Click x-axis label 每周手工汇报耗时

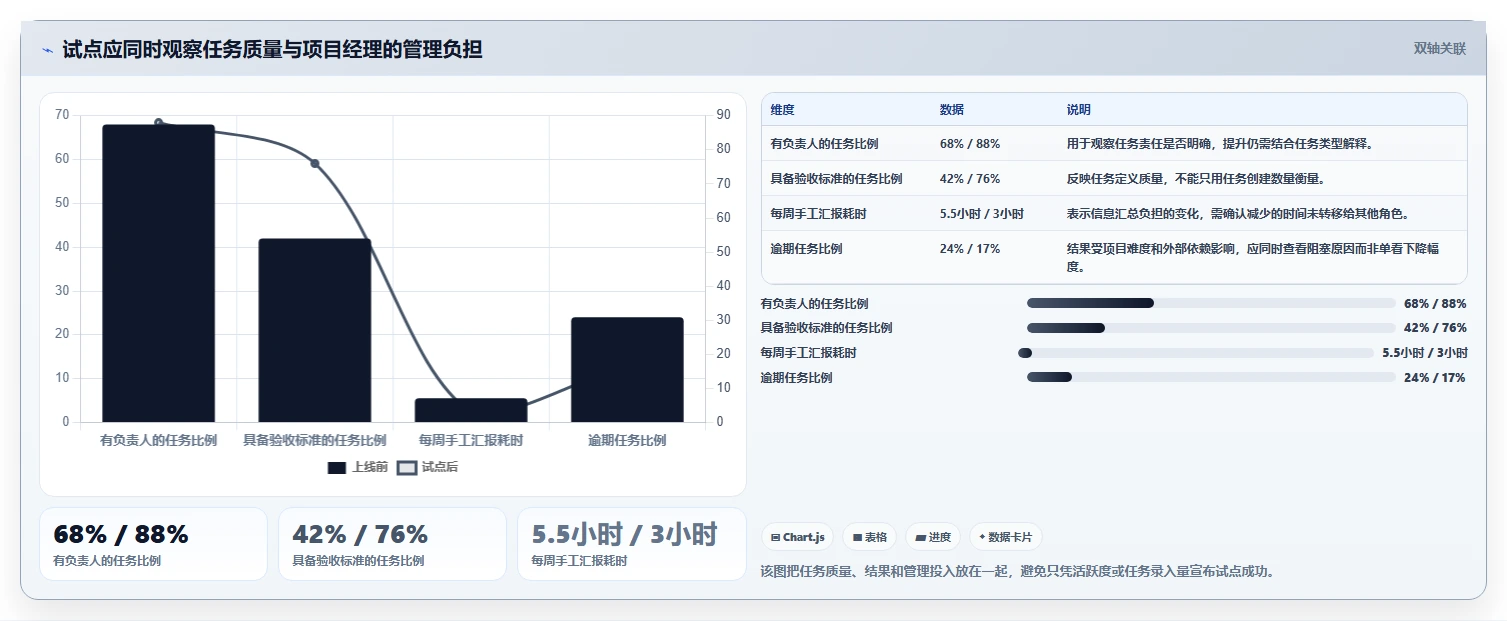pos(471,440)
